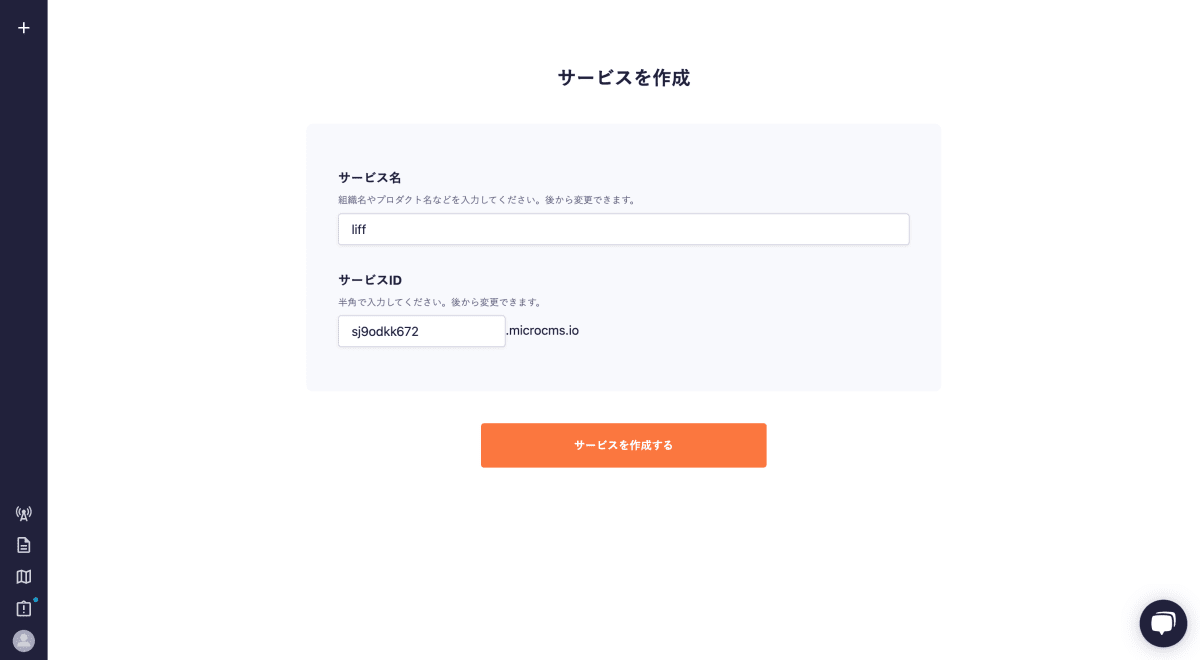Click the plus icon to add a new service
Viewport: 1200px width, 660px height.
(x=24, y=27)
